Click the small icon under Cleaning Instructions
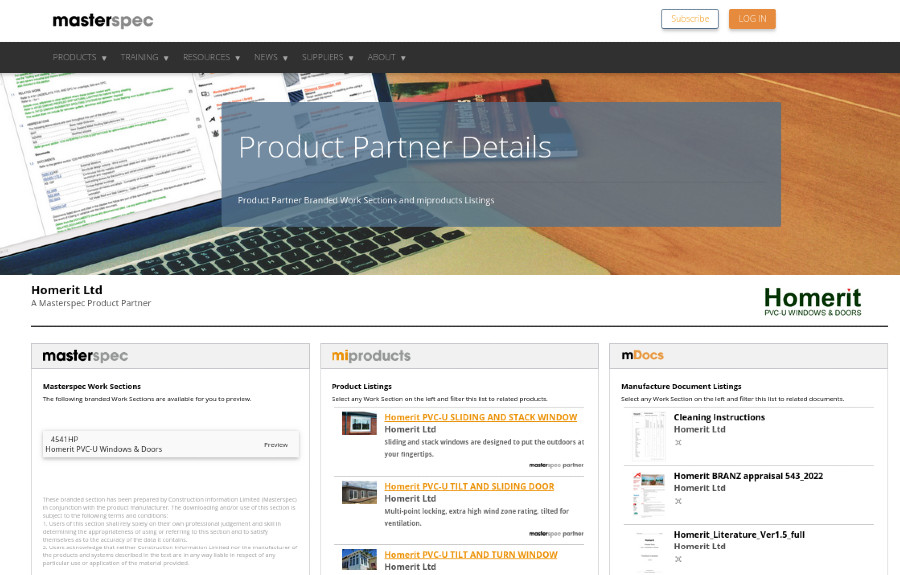This screenshot has width=900, height=575. 677,442
